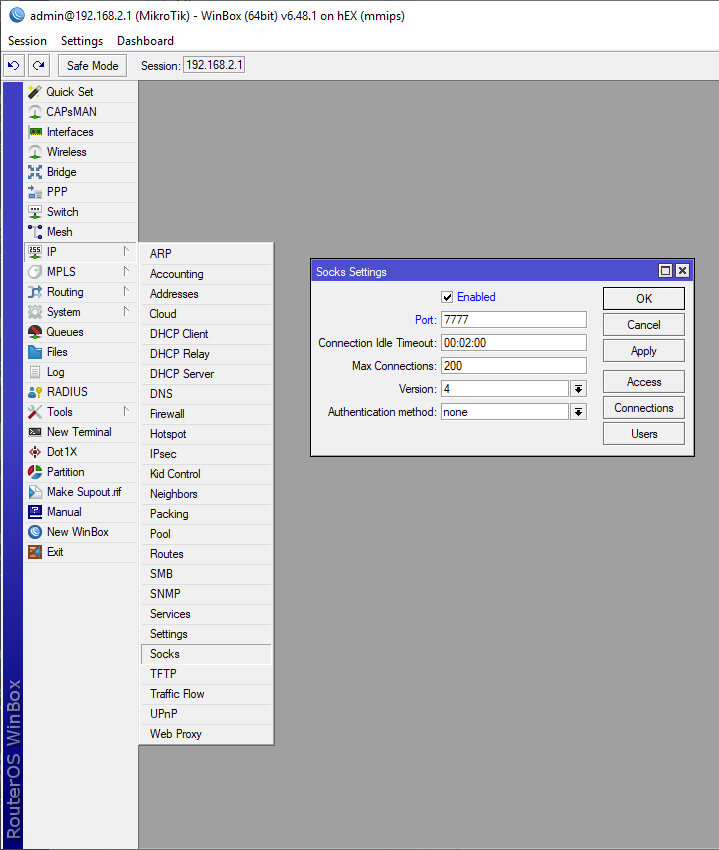Click the Exit door icon
719x850 pixels.
pyautogui.click(x=35, y=552)
